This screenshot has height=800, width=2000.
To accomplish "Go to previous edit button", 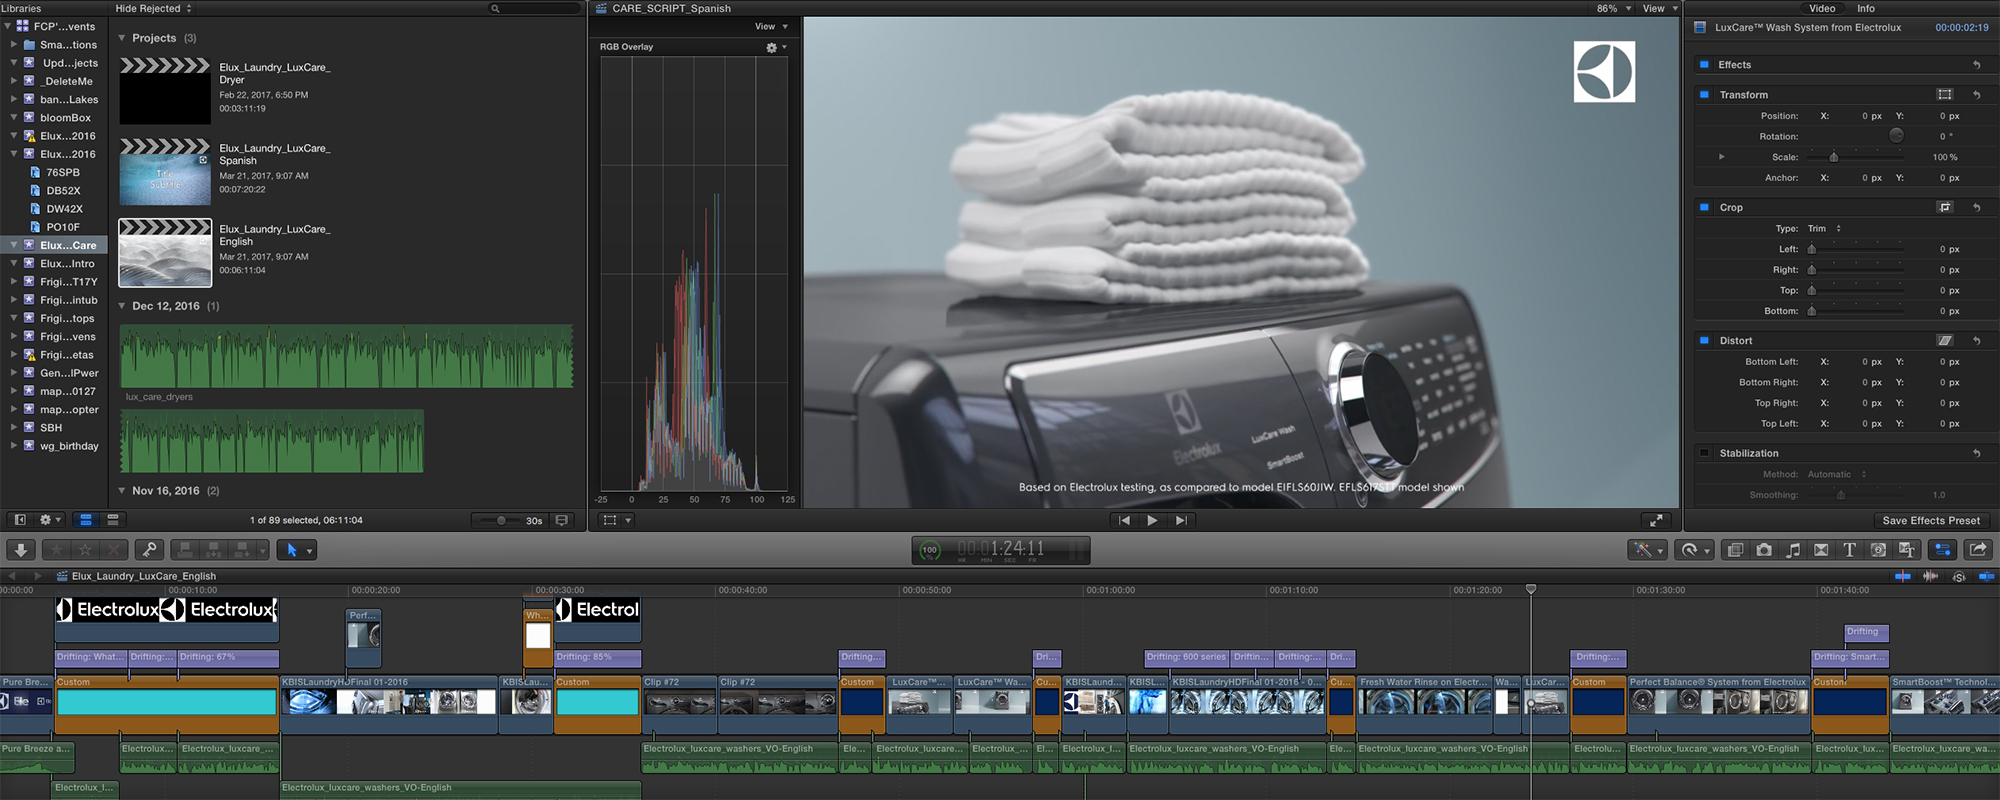I will [x=1124, y=520].
